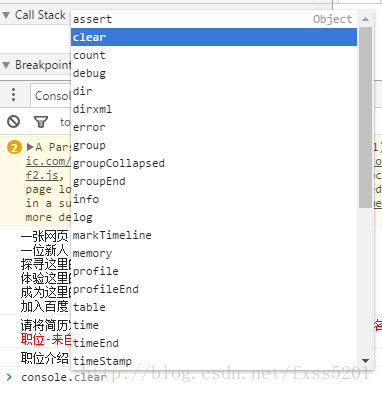Clear console using the circle-slash icon

click(x=14, y=122)
